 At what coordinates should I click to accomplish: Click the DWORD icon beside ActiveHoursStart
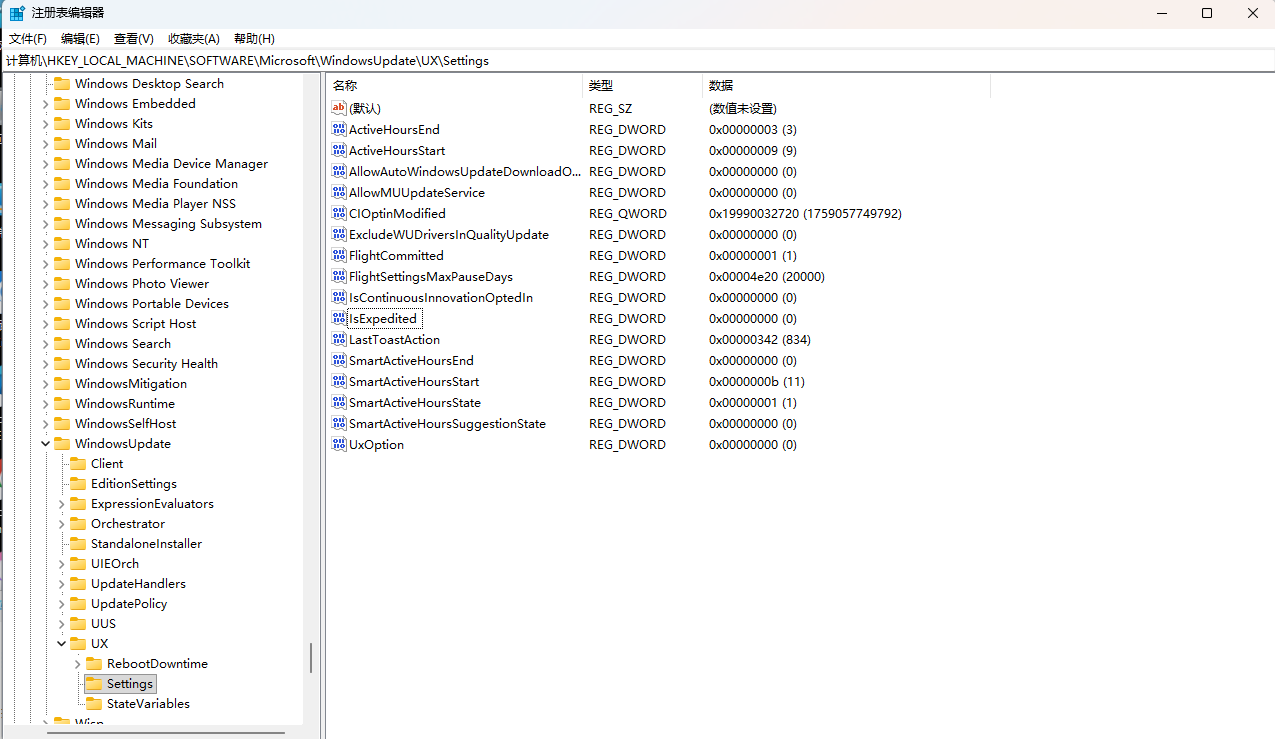pyautogui.click(x=338, y=150)
